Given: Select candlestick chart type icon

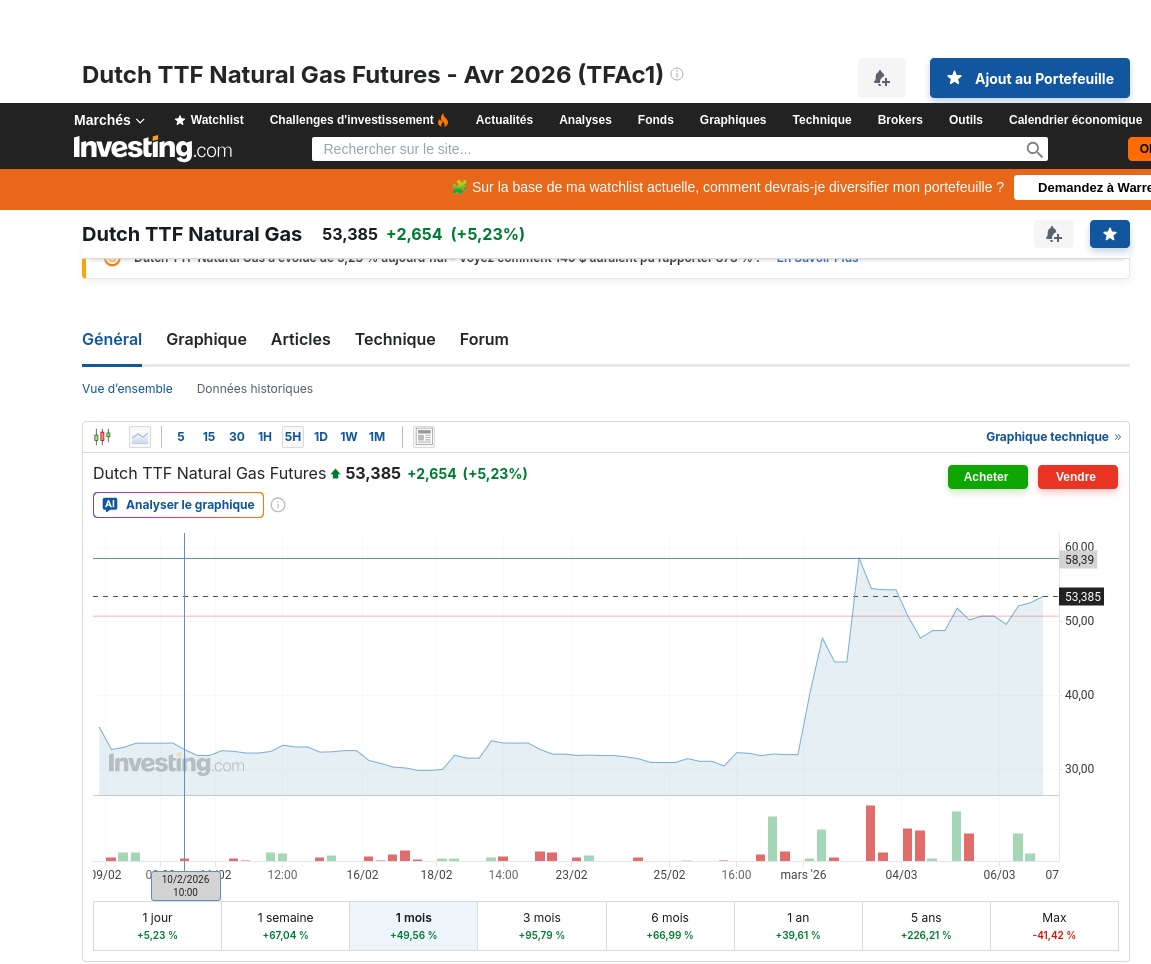Looking at the screenshot, I should [102, 437].
